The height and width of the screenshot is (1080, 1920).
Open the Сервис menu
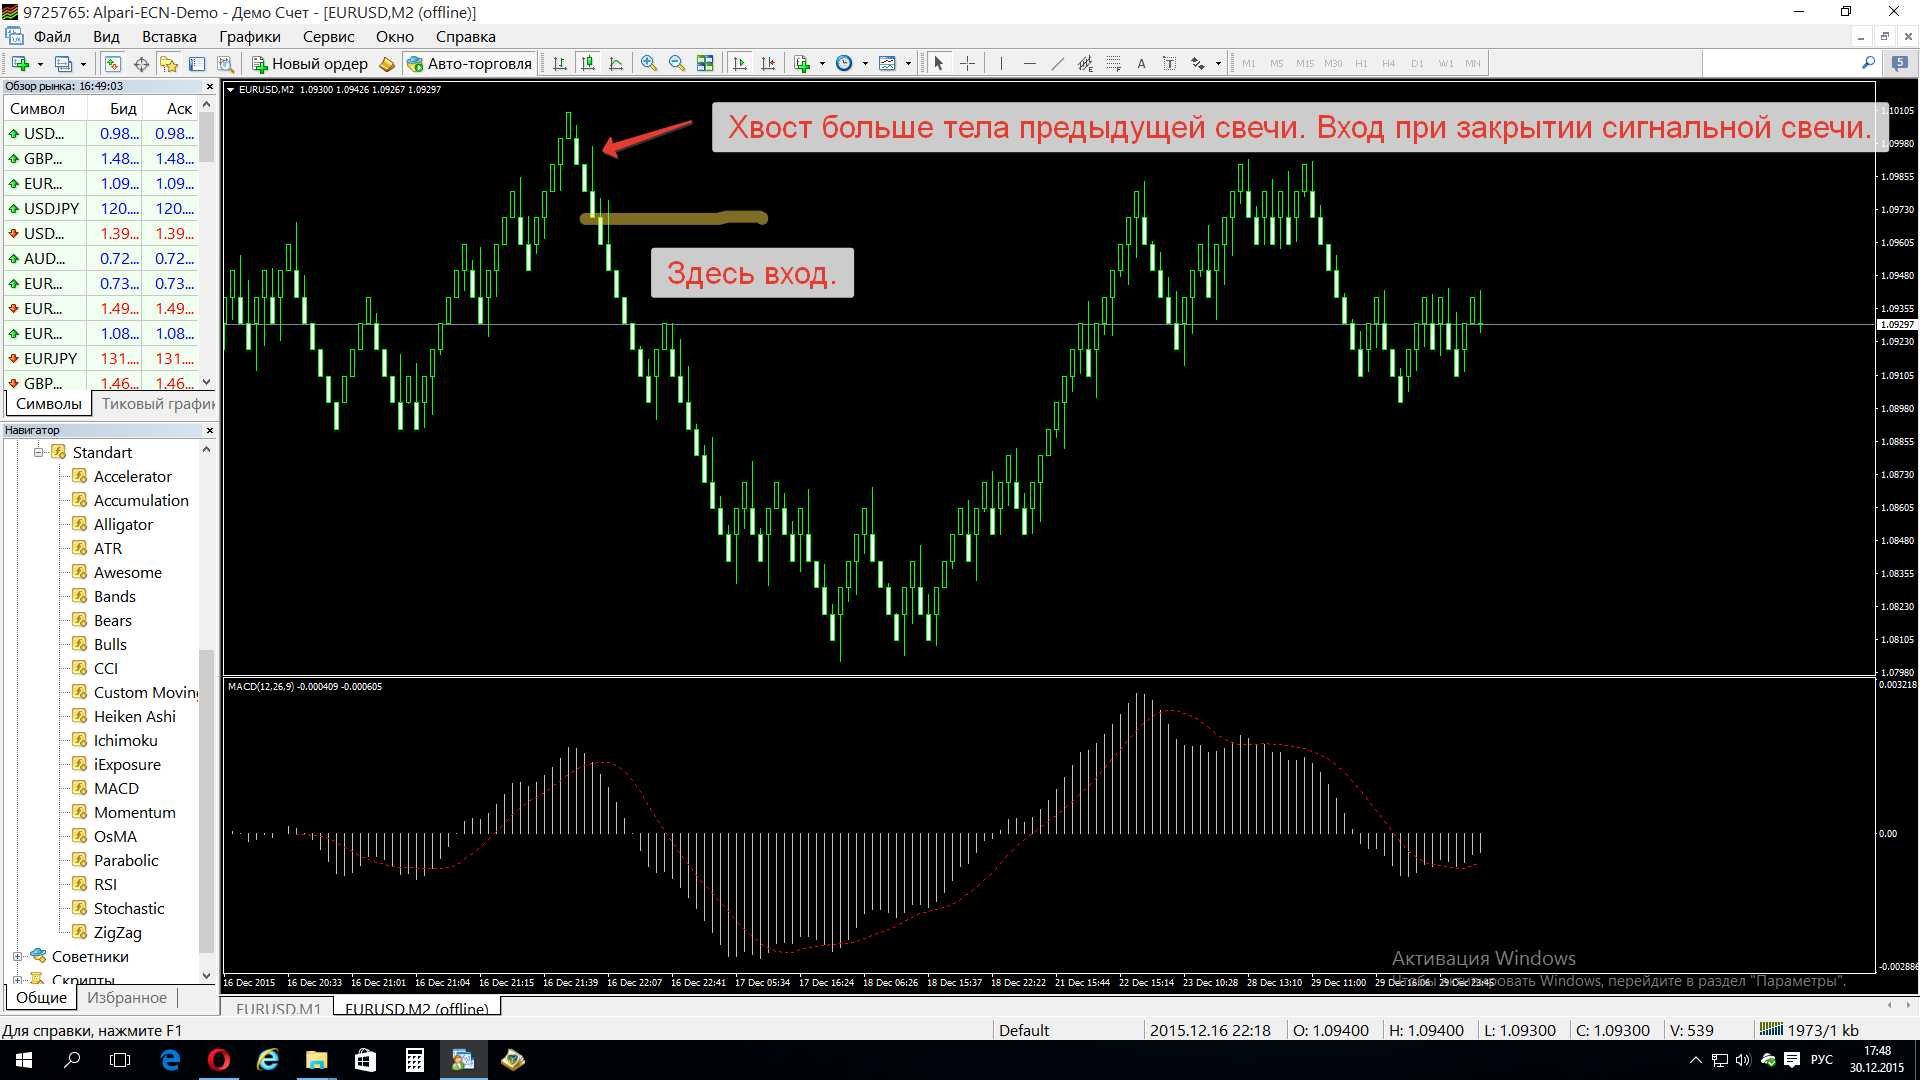pyautogui.click(x=328, y=37)
